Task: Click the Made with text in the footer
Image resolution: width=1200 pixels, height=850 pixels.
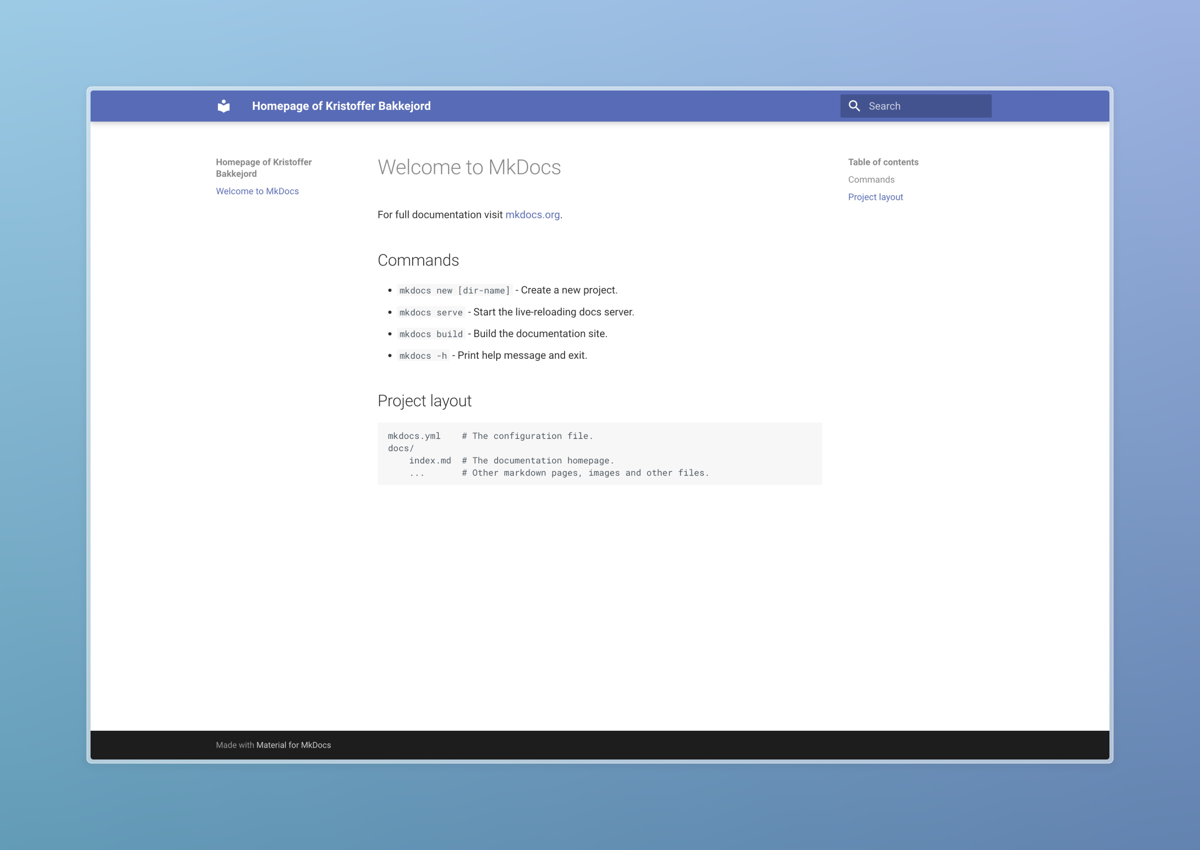Action: click(x=232, y=745)
